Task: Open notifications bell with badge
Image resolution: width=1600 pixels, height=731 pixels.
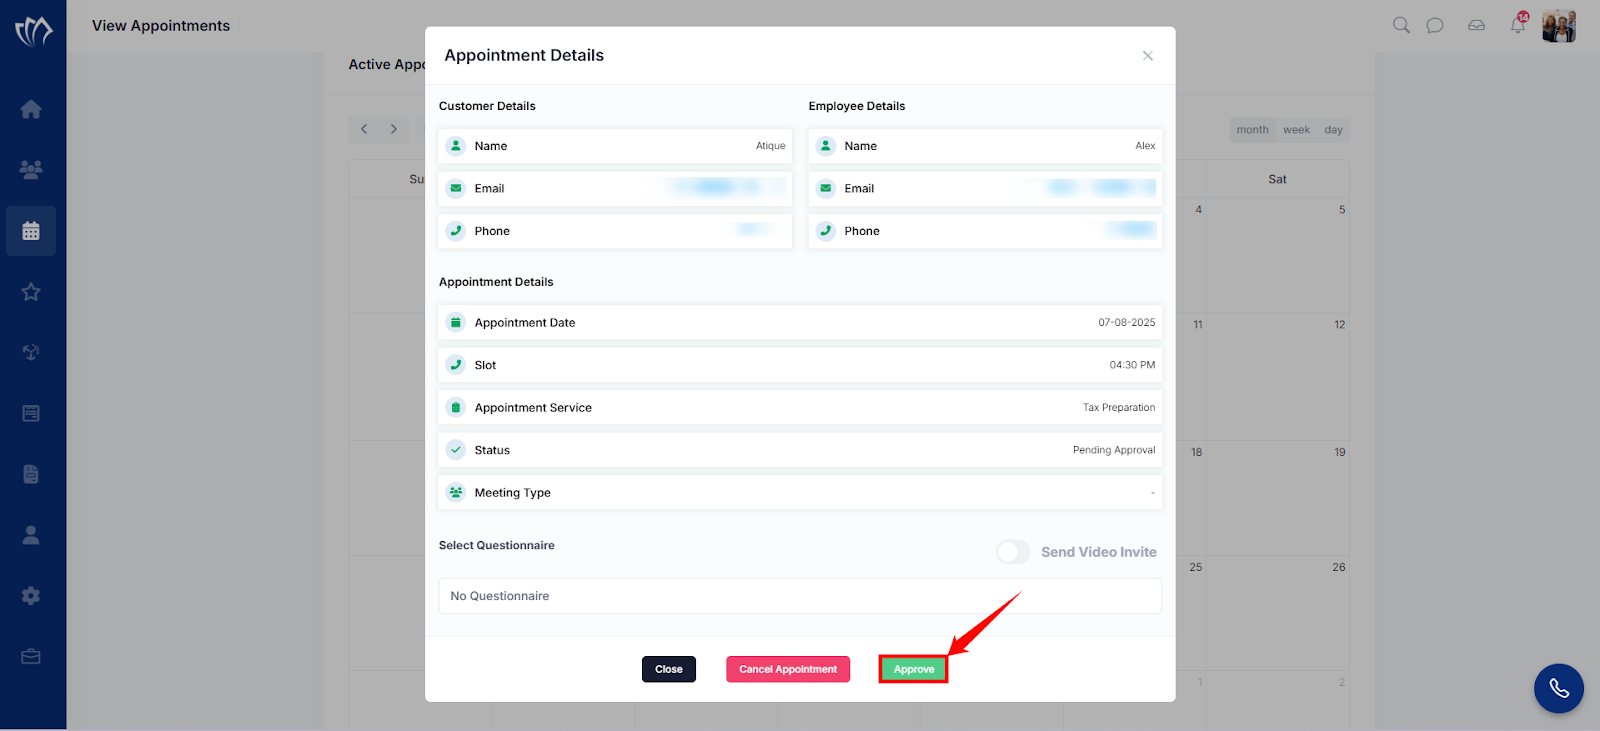Action: pos(1518,24)
